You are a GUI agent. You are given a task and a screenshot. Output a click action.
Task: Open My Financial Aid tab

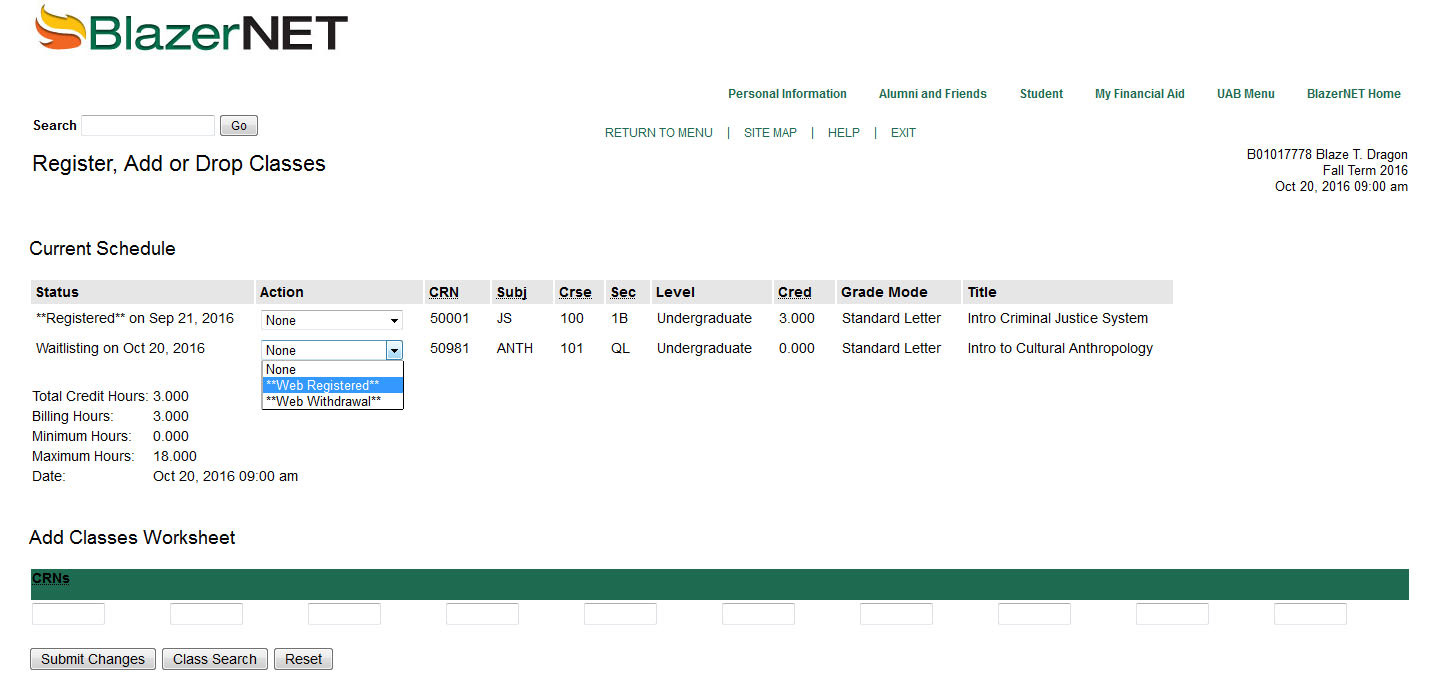click(x=1139, y=94)
